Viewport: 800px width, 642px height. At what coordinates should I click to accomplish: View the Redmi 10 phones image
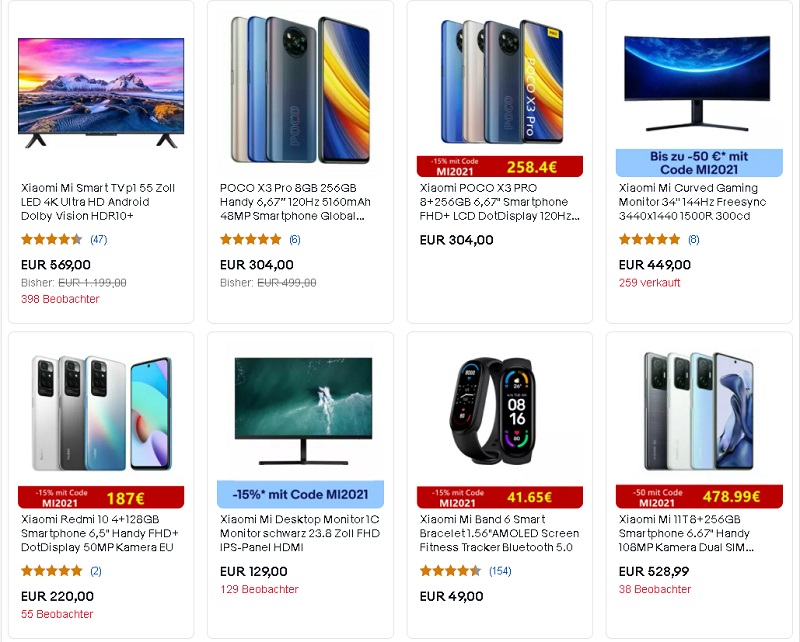coord(101,413)
